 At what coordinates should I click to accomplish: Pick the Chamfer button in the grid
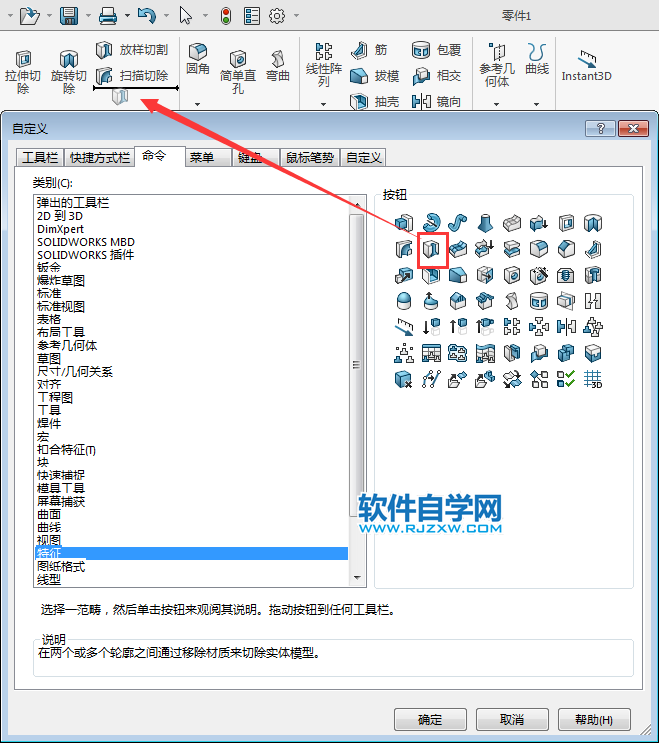(566, 249)
